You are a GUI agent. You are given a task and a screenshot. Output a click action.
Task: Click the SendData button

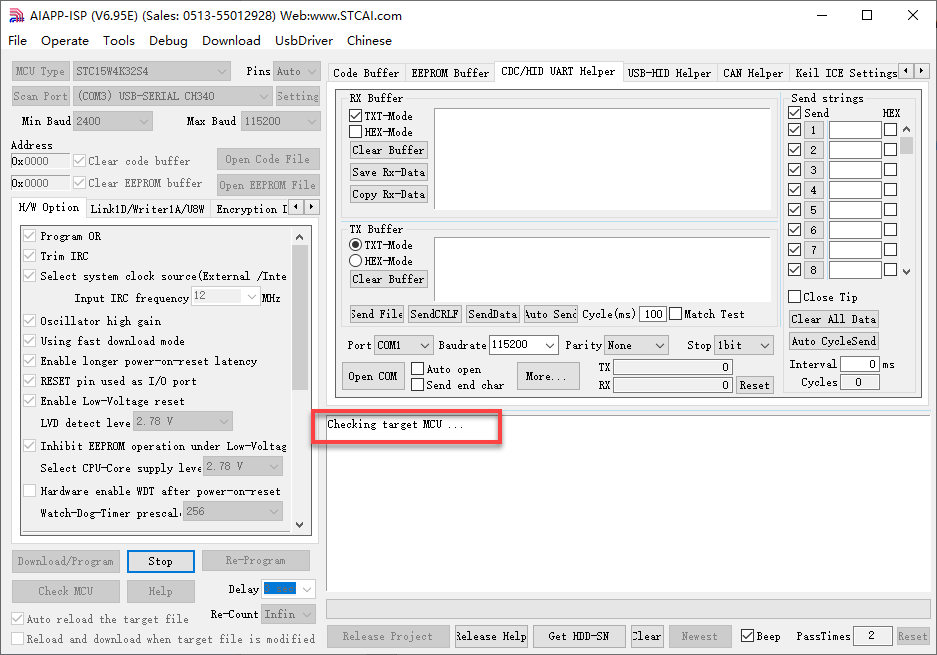tap(492, 314)
